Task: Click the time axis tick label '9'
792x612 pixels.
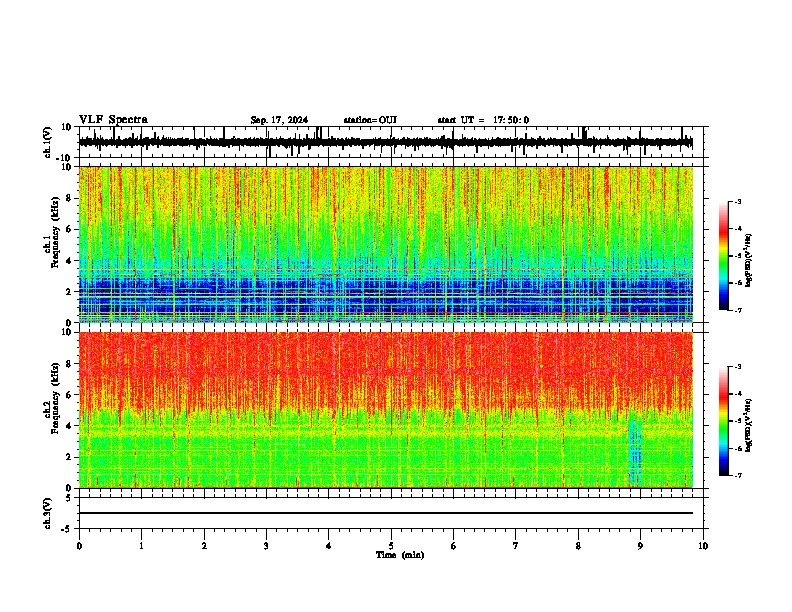Action: point(640,546)
